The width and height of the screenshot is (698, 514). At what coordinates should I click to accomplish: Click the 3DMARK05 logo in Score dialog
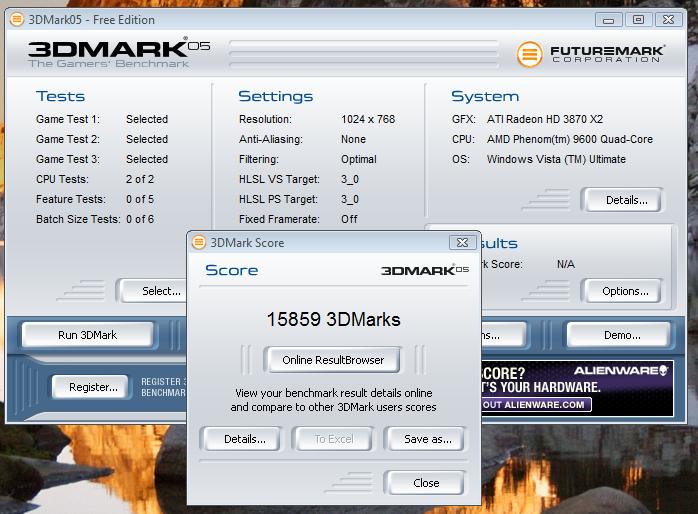[x=425, y=270]
